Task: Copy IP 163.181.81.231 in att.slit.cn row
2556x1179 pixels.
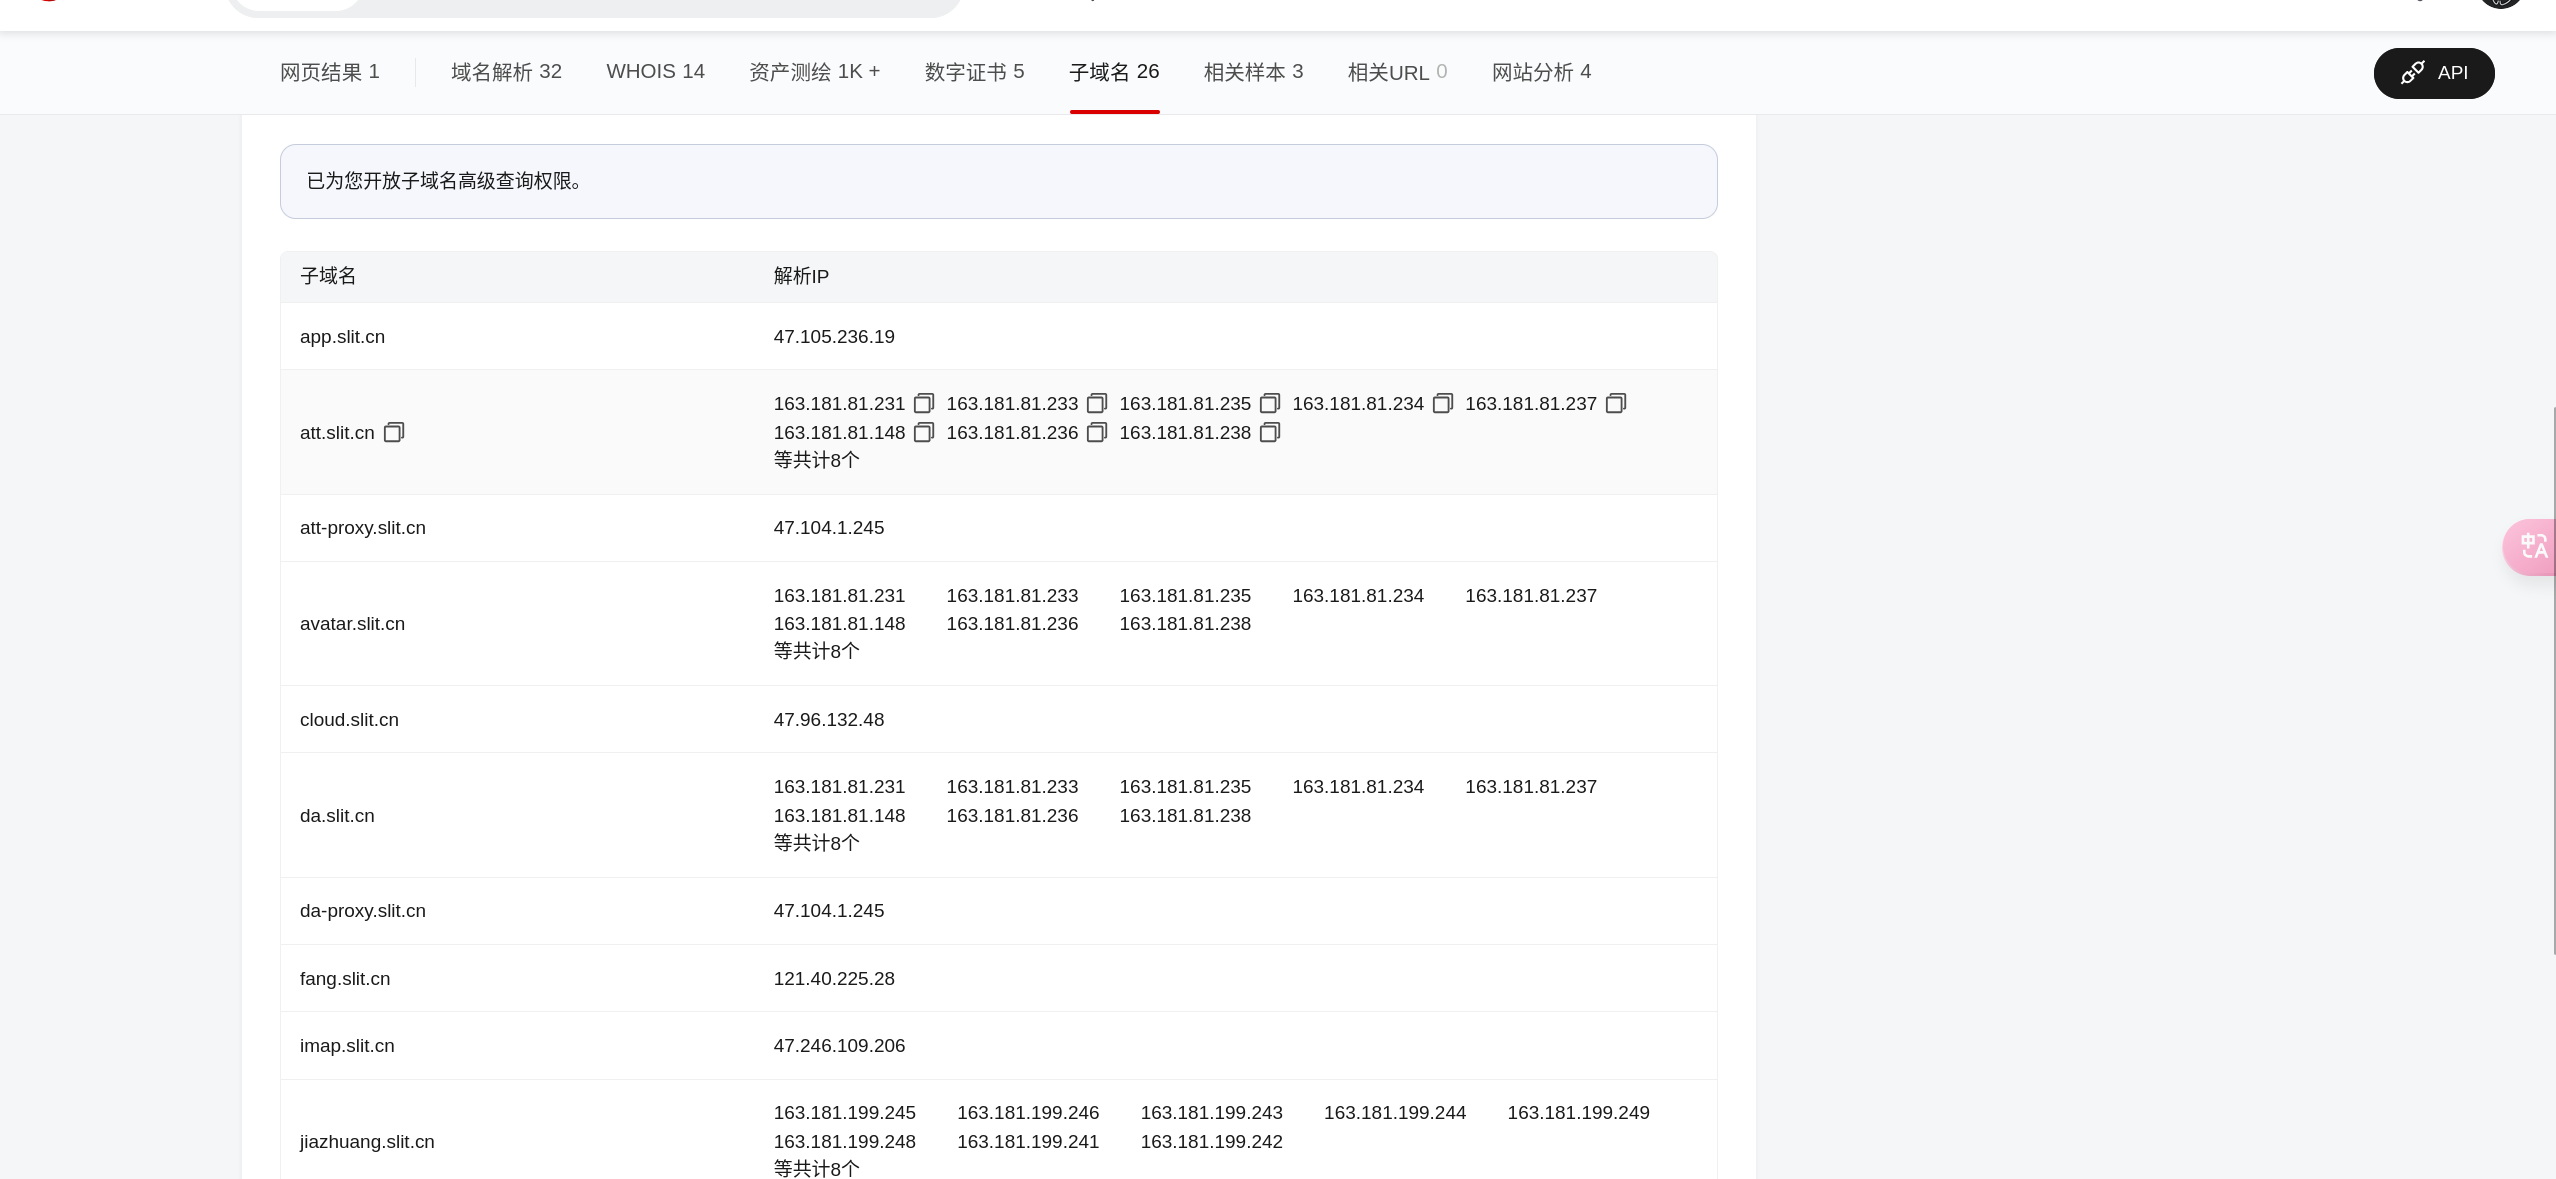Action: (924, 403)
